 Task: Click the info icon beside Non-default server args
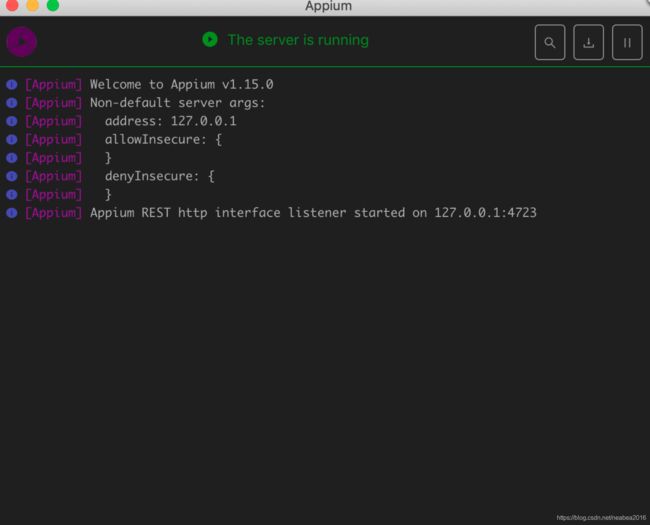[12, 103]
